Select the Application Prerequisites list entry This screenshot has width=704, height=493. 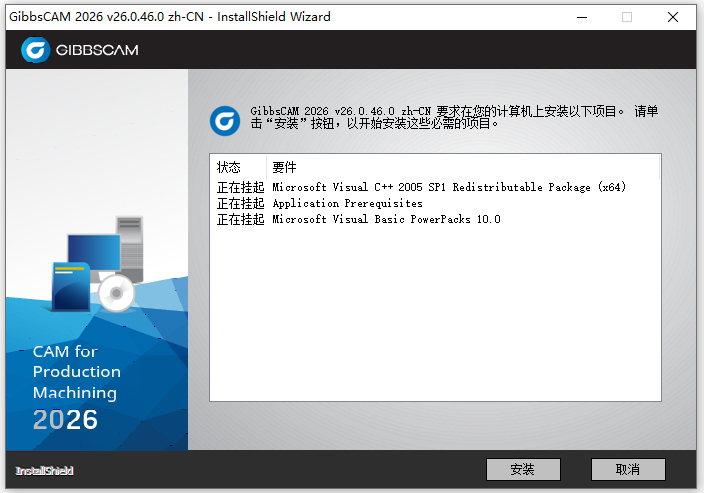click(347, 204)
